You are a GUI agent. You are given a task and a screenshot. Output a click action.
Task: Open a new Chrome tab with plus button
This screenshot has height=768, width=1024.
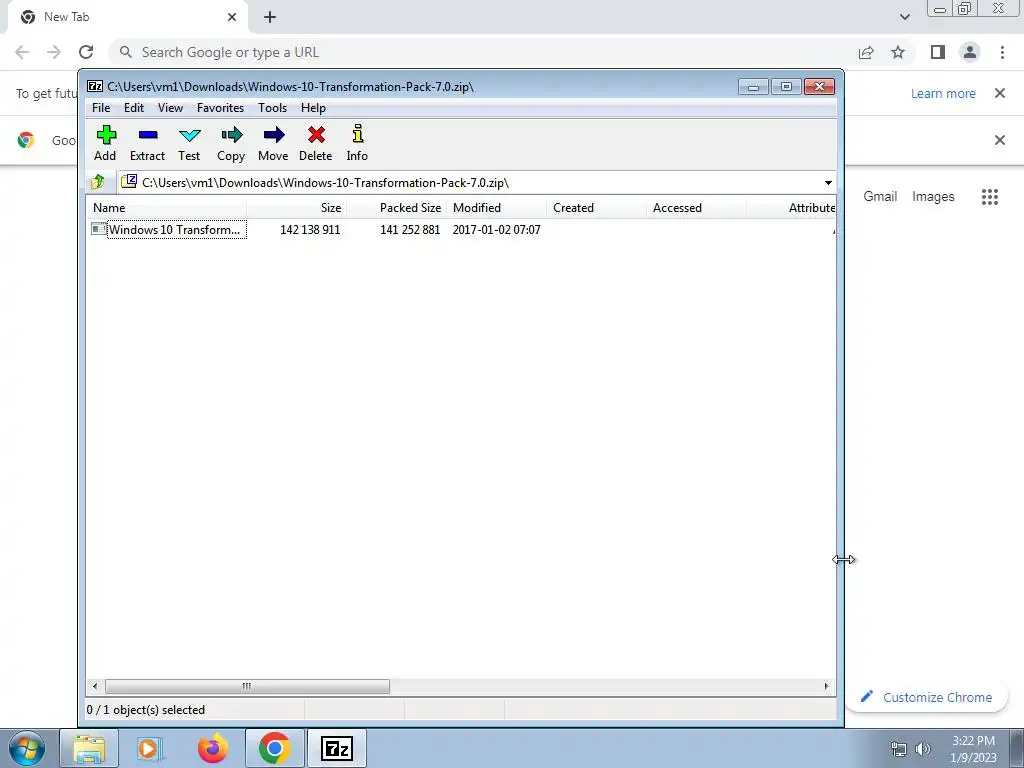(x=270, y=17)
